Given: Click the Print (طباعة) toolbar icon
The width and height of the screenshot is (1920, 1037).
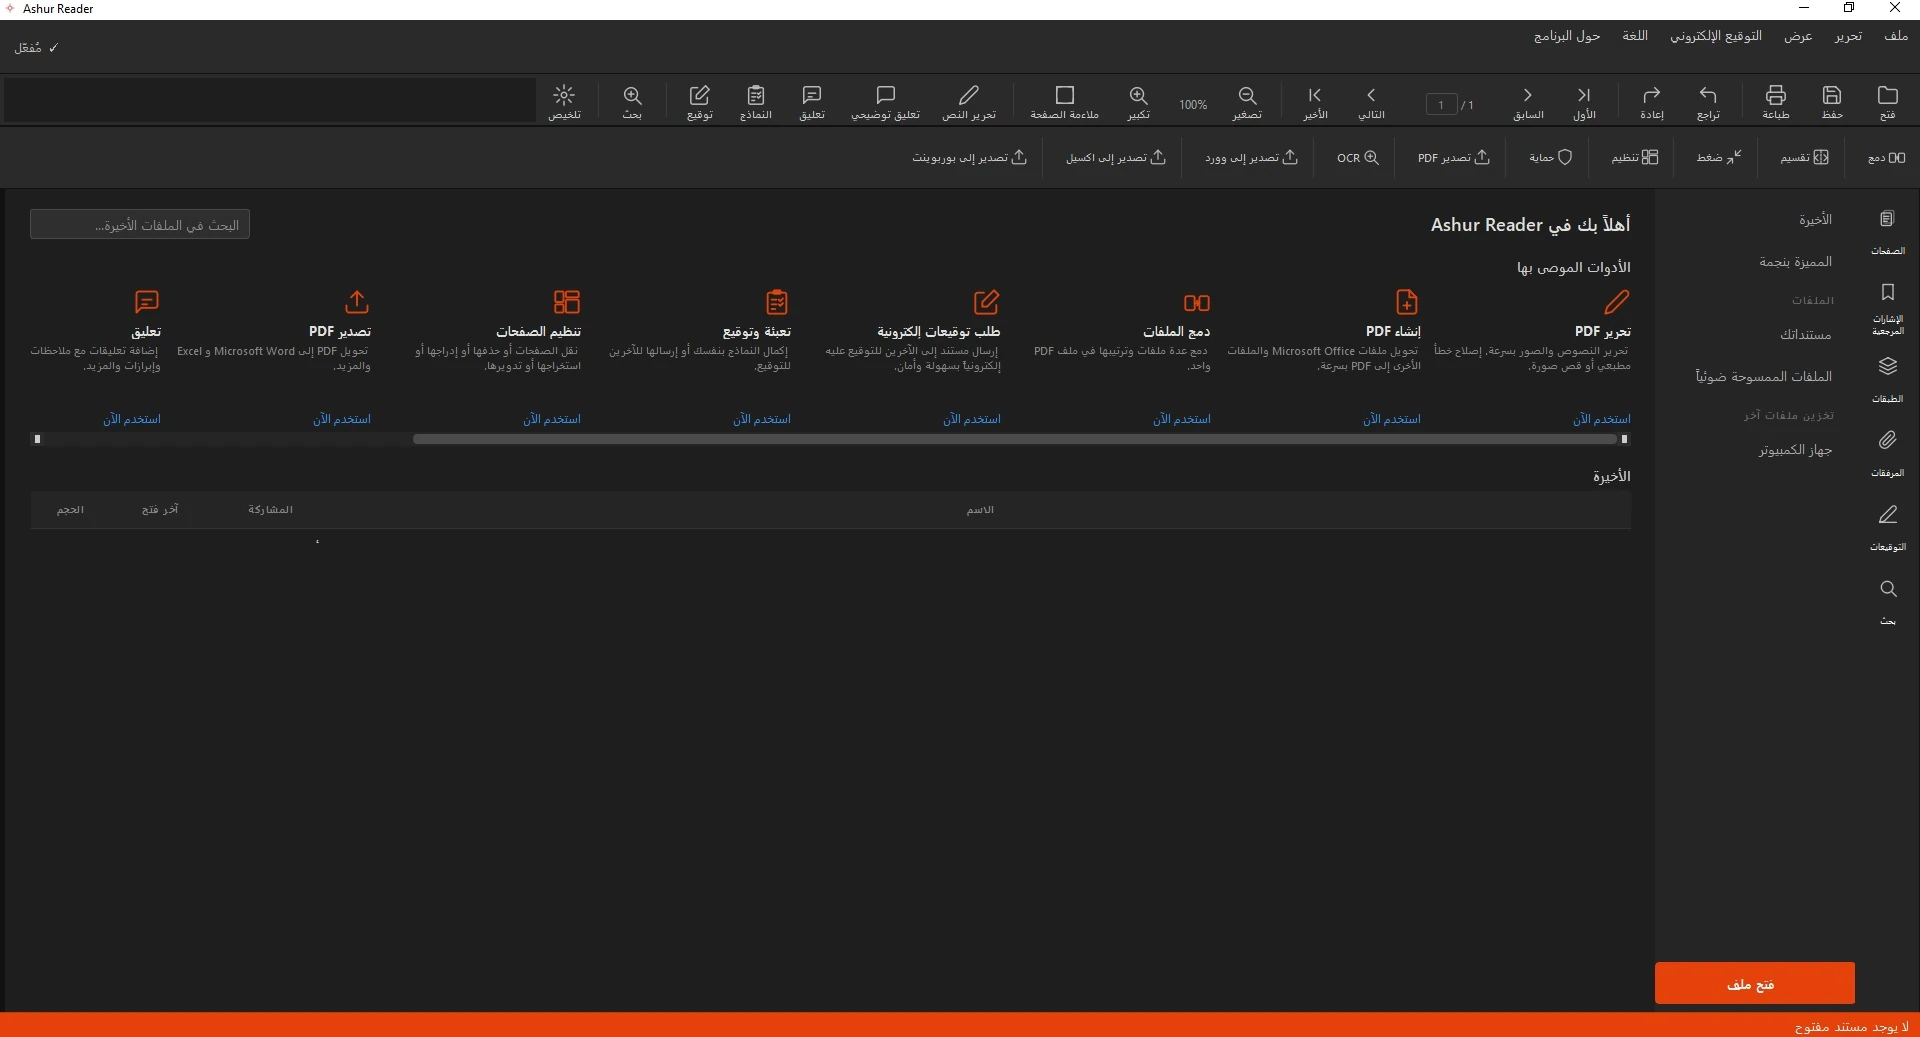Looking at the screenshot, I should click(x=1775, y=96).
